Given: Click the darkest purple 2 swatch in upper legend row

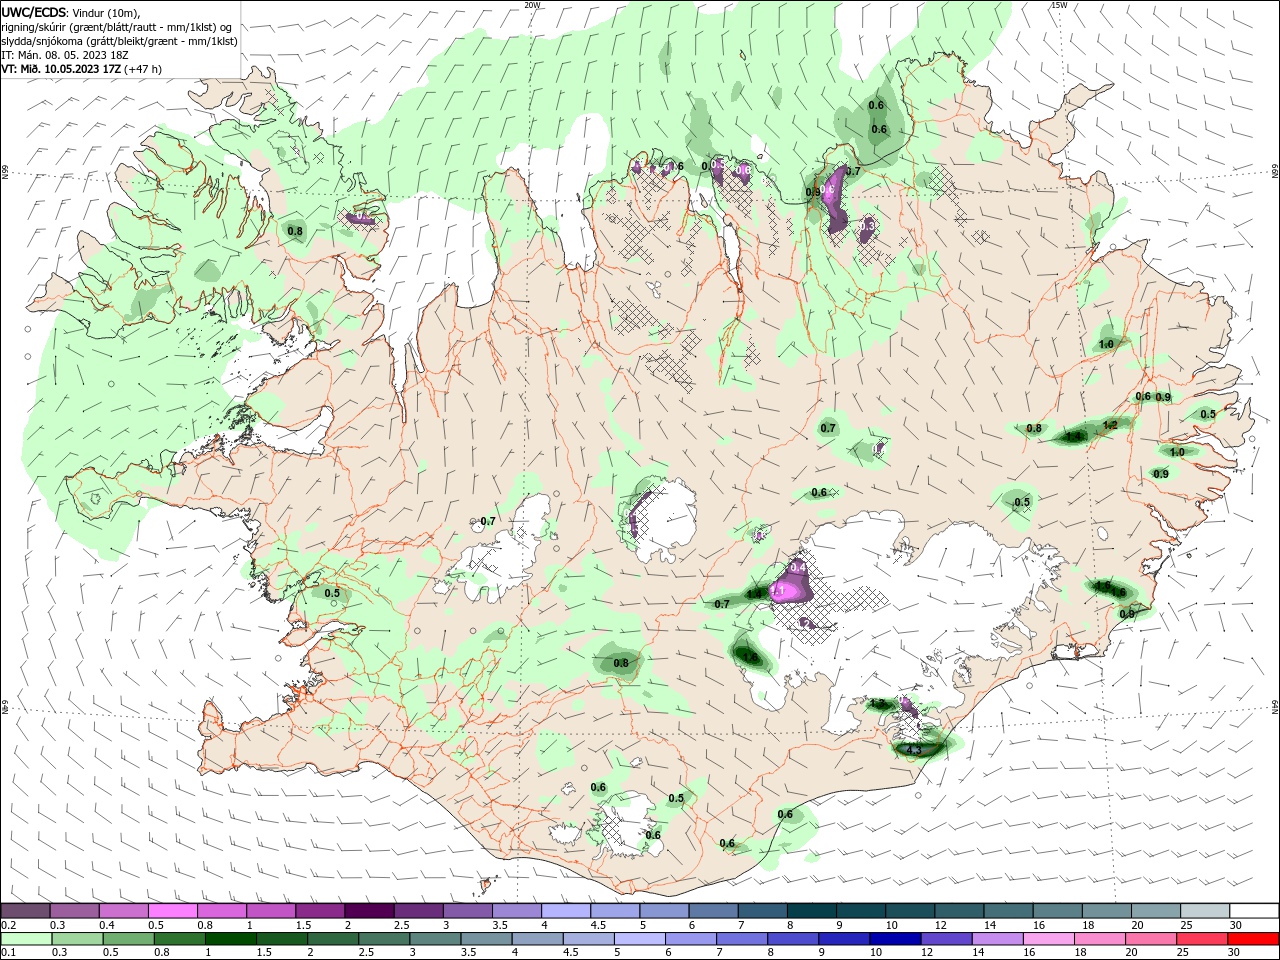Looking at the screenshot, I should 369,910.
